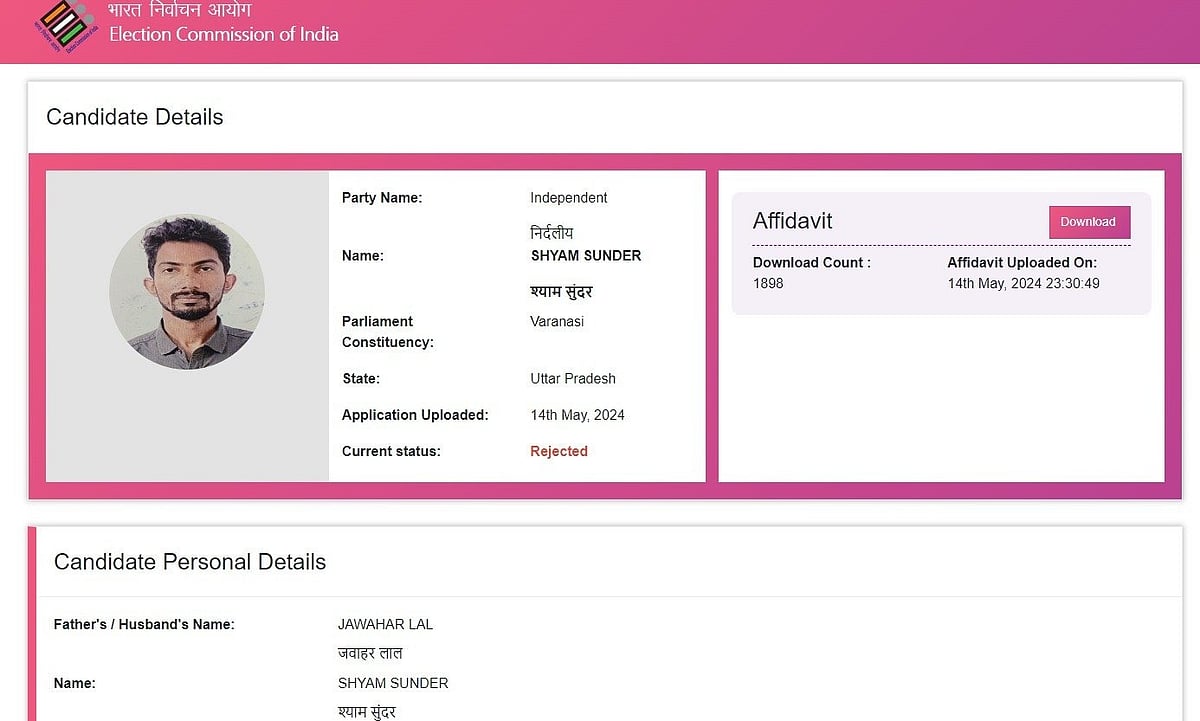
Task: Download the candidate's affidavit
Action: [1089, 222]
